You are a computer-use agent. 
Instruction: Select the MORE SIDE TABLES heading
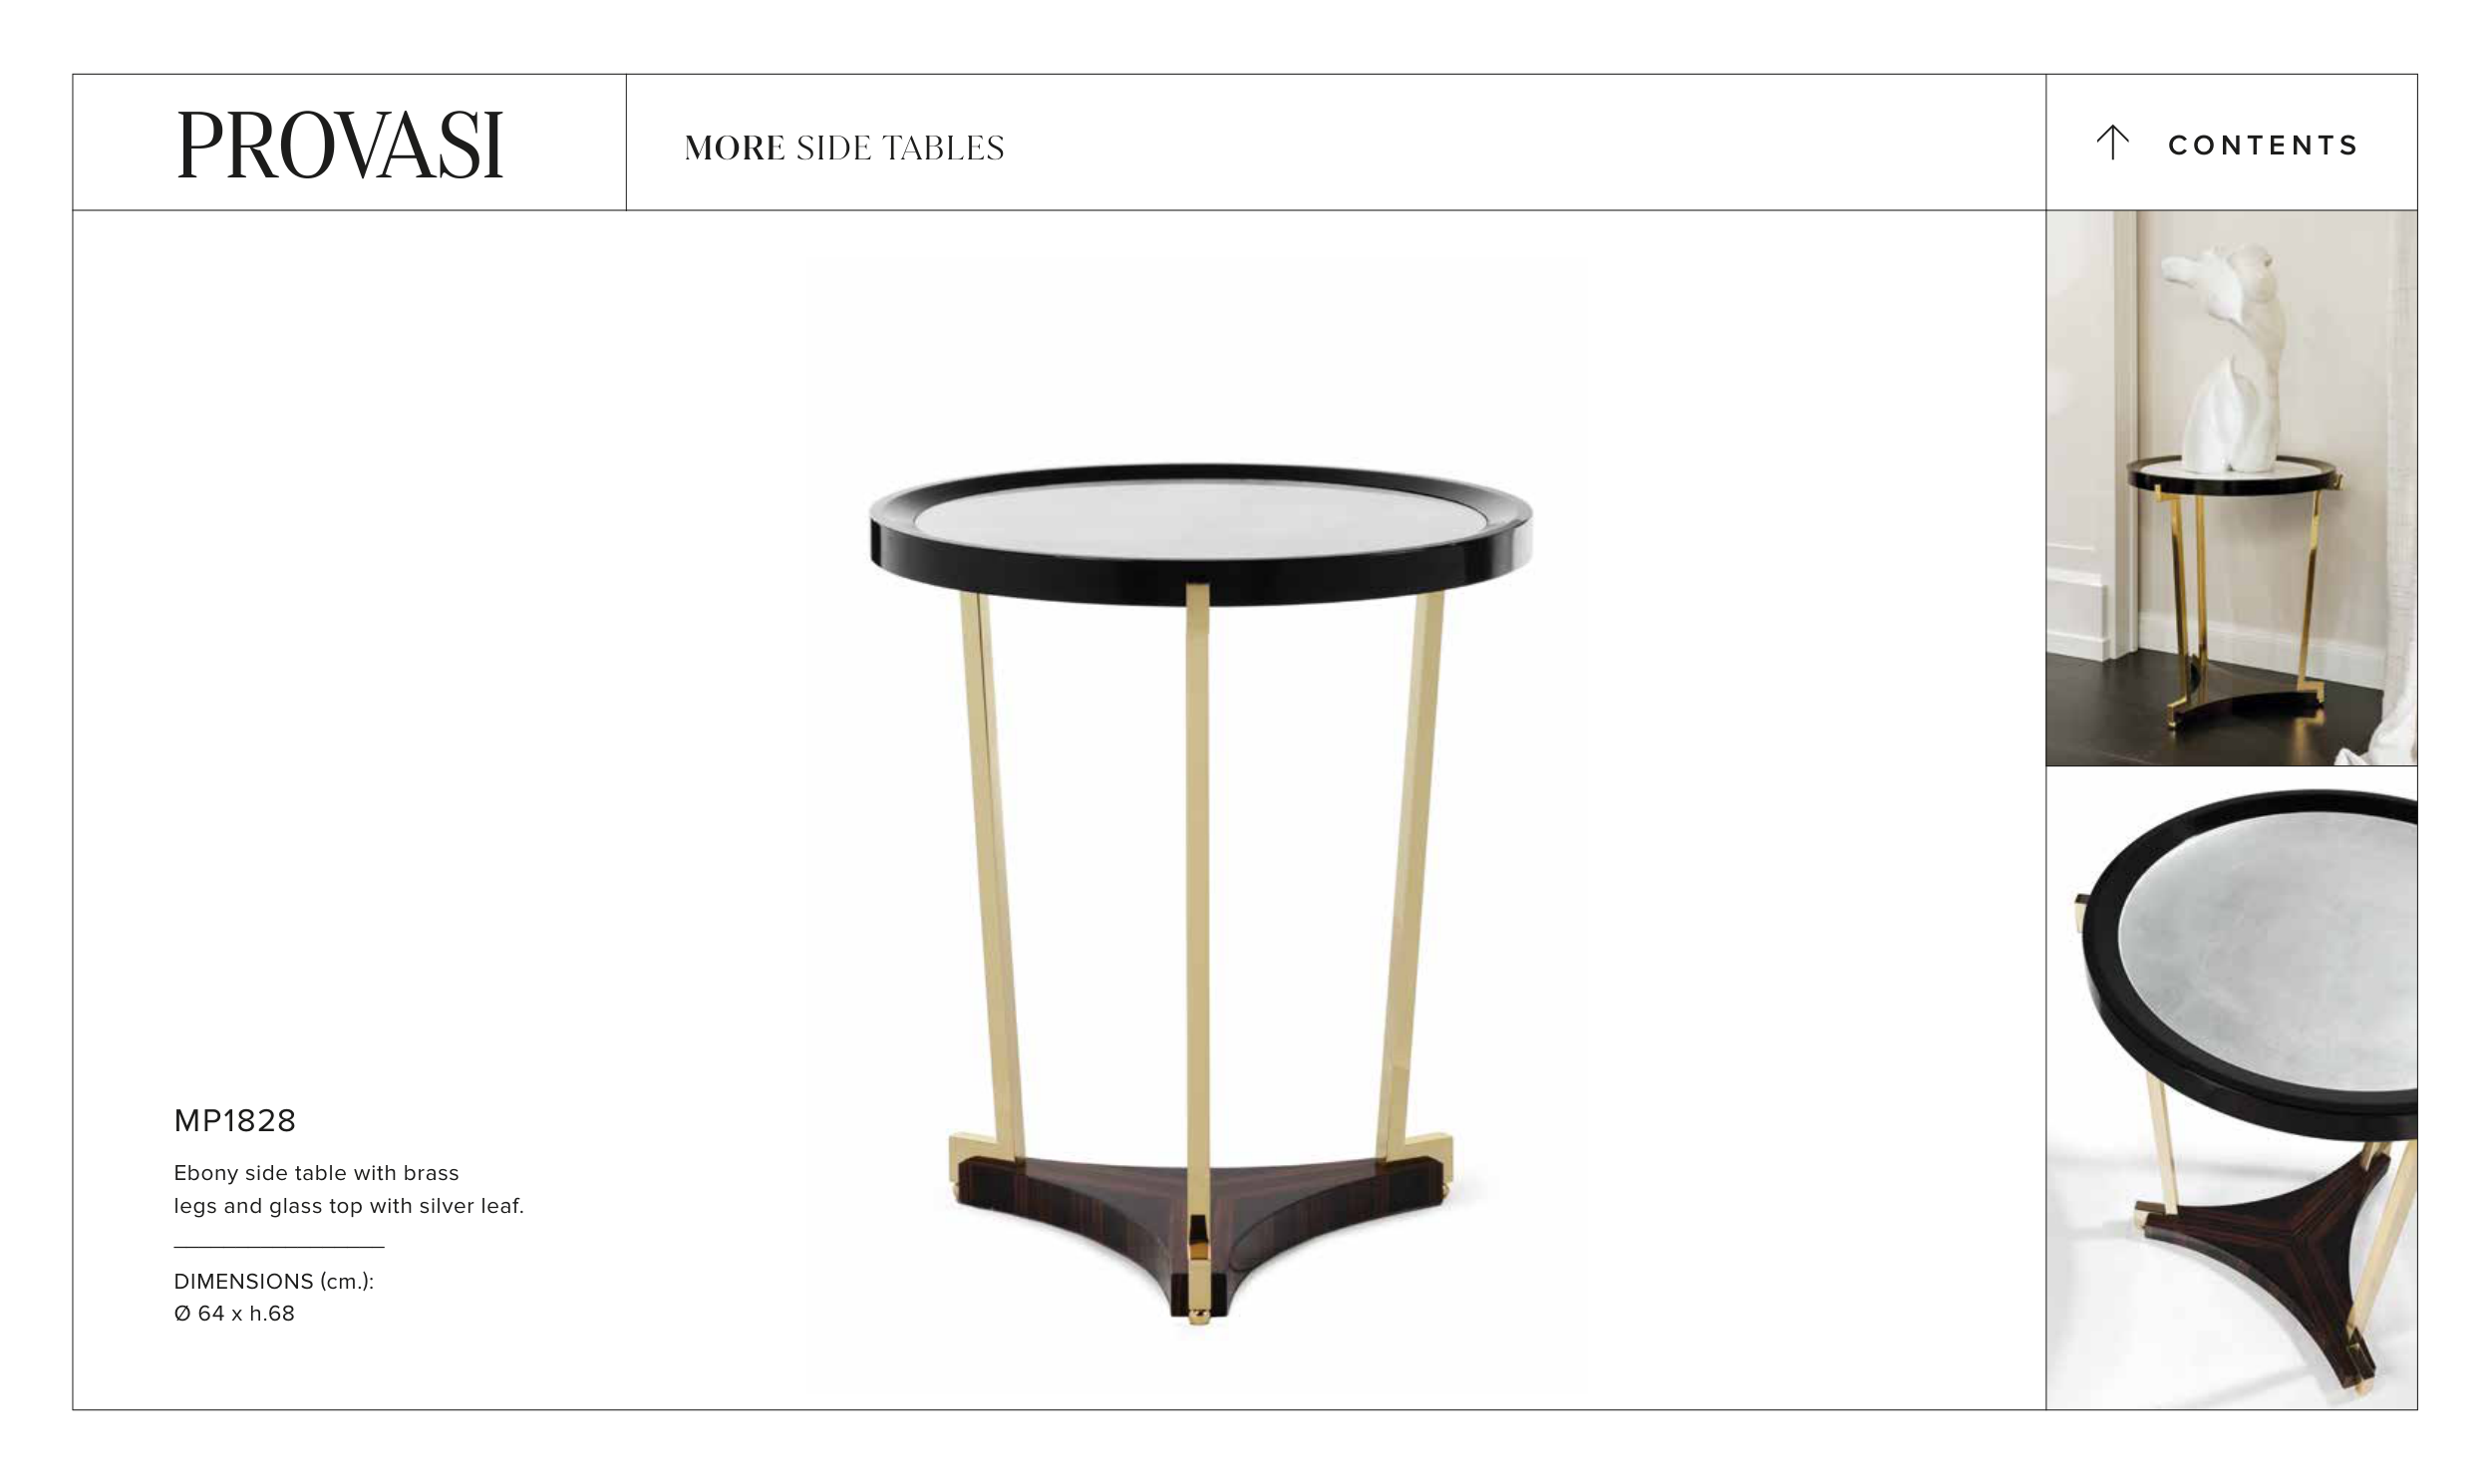tap(844, 148)
